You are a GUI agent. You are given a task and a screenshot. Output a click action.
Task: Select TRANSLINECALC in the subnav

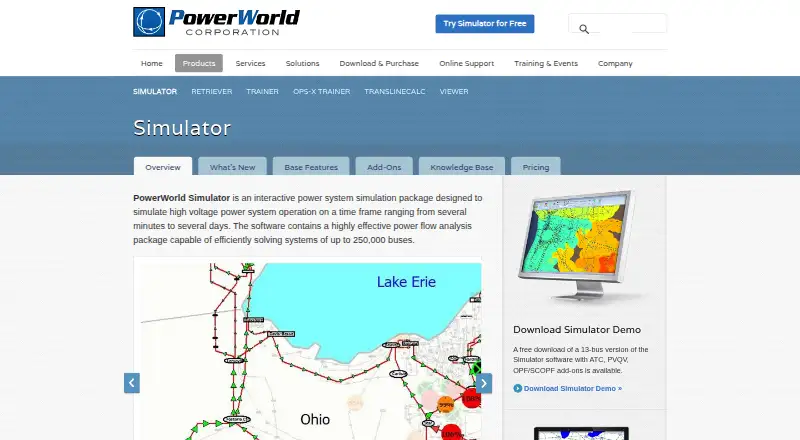[x=395, y=91]
